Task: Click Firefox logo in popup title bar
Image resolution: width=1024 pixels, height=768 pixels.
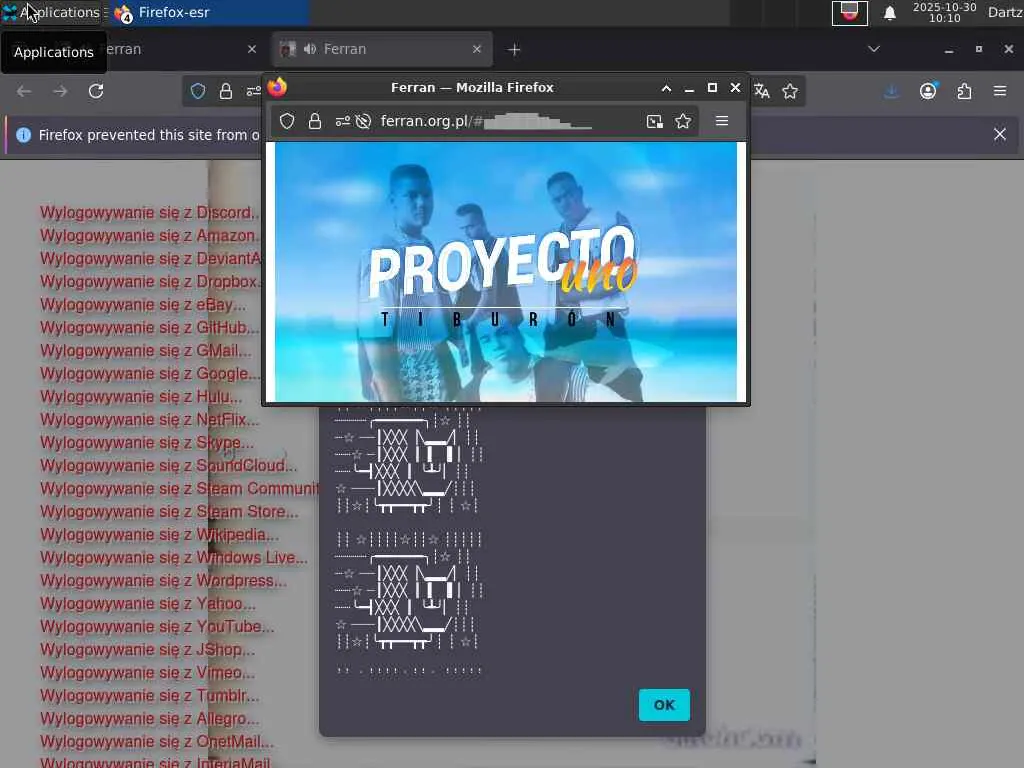Action: (x=278, y=87)
